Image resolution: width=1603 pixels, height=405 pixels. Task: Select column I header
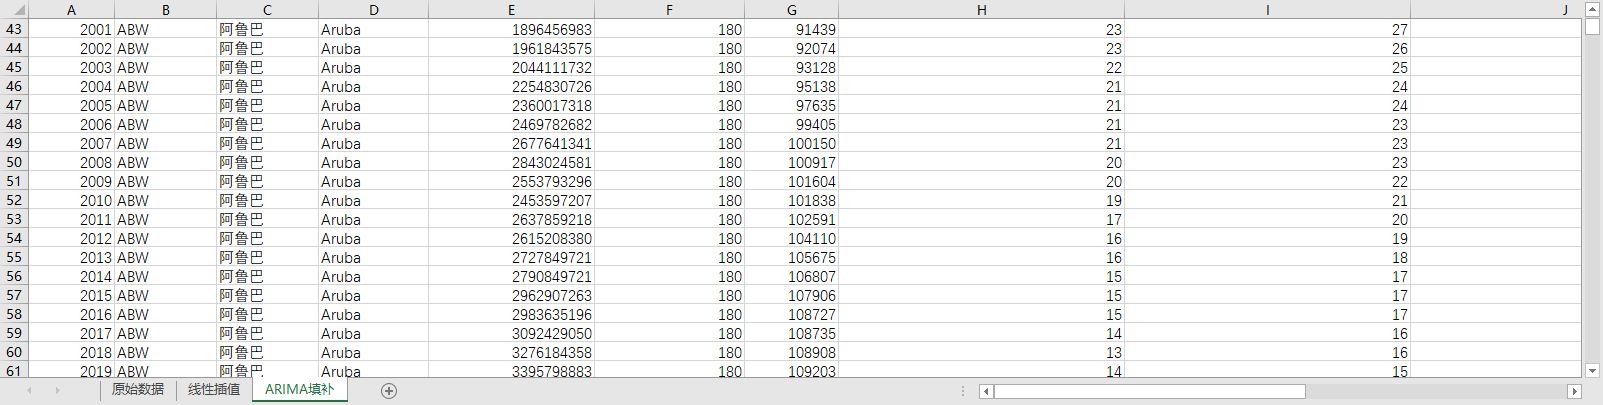[x=1267, y=10]
